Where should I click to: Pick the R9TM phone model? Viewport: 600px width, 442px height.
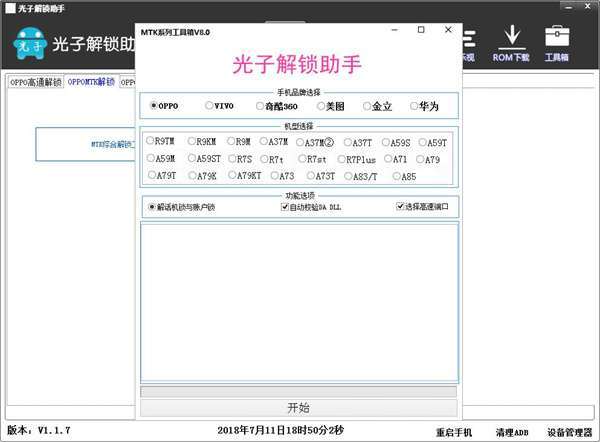151,142
